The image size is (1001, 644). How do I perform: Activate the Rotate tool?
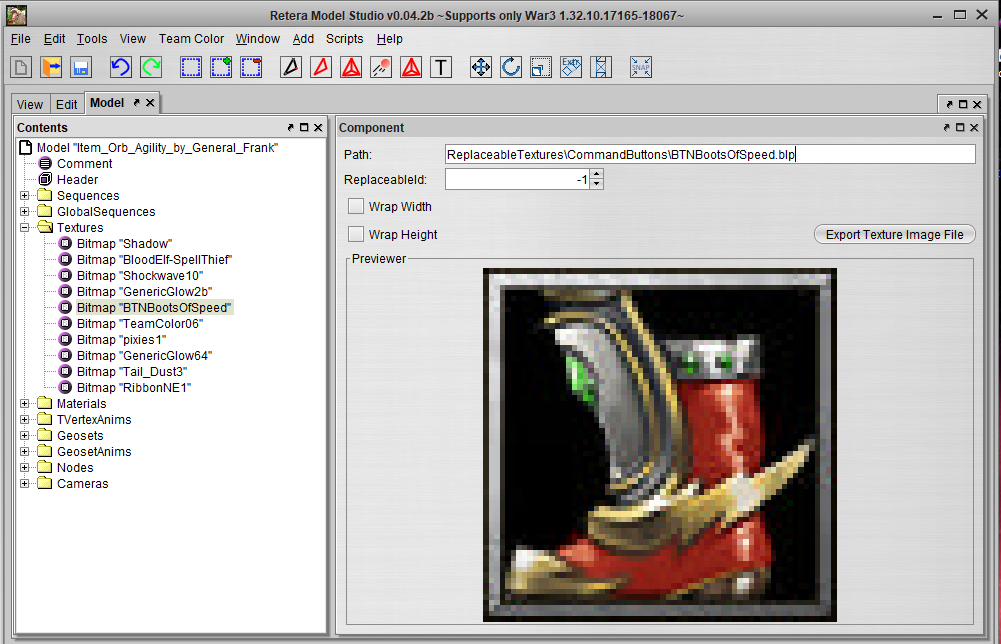click(511, 67)
